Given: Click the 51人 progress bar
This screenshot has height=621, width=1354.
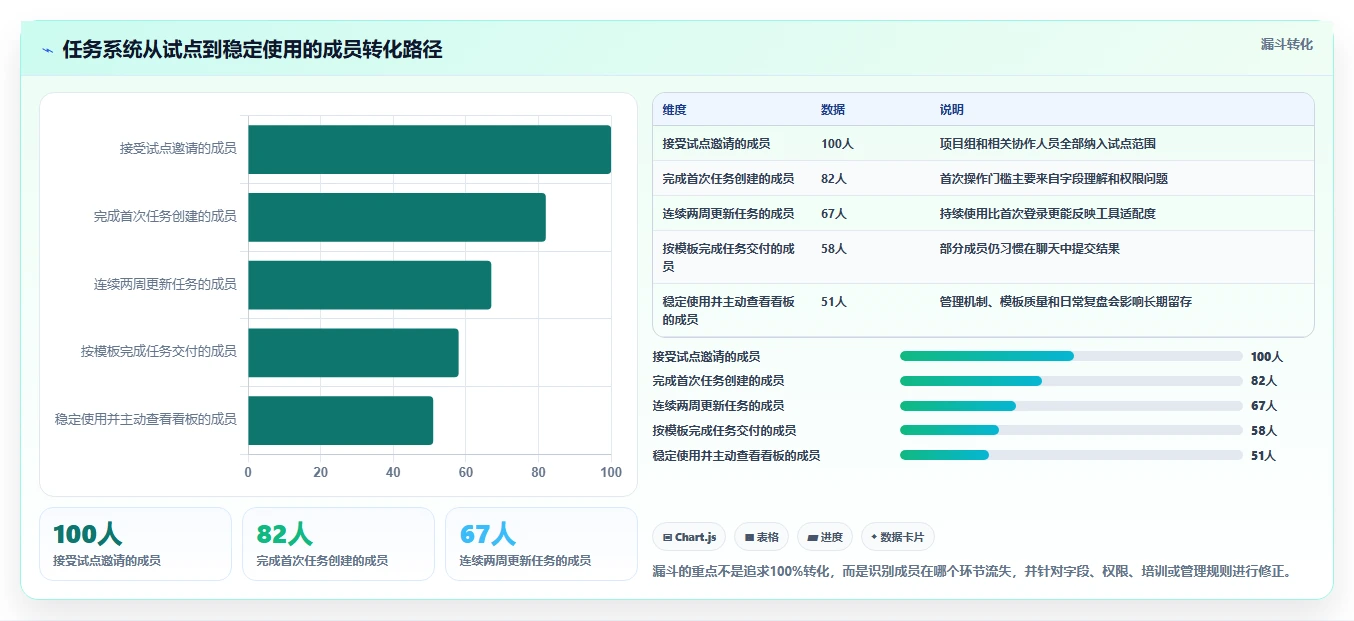Looking at the screenshot, I should point(1071,455).
